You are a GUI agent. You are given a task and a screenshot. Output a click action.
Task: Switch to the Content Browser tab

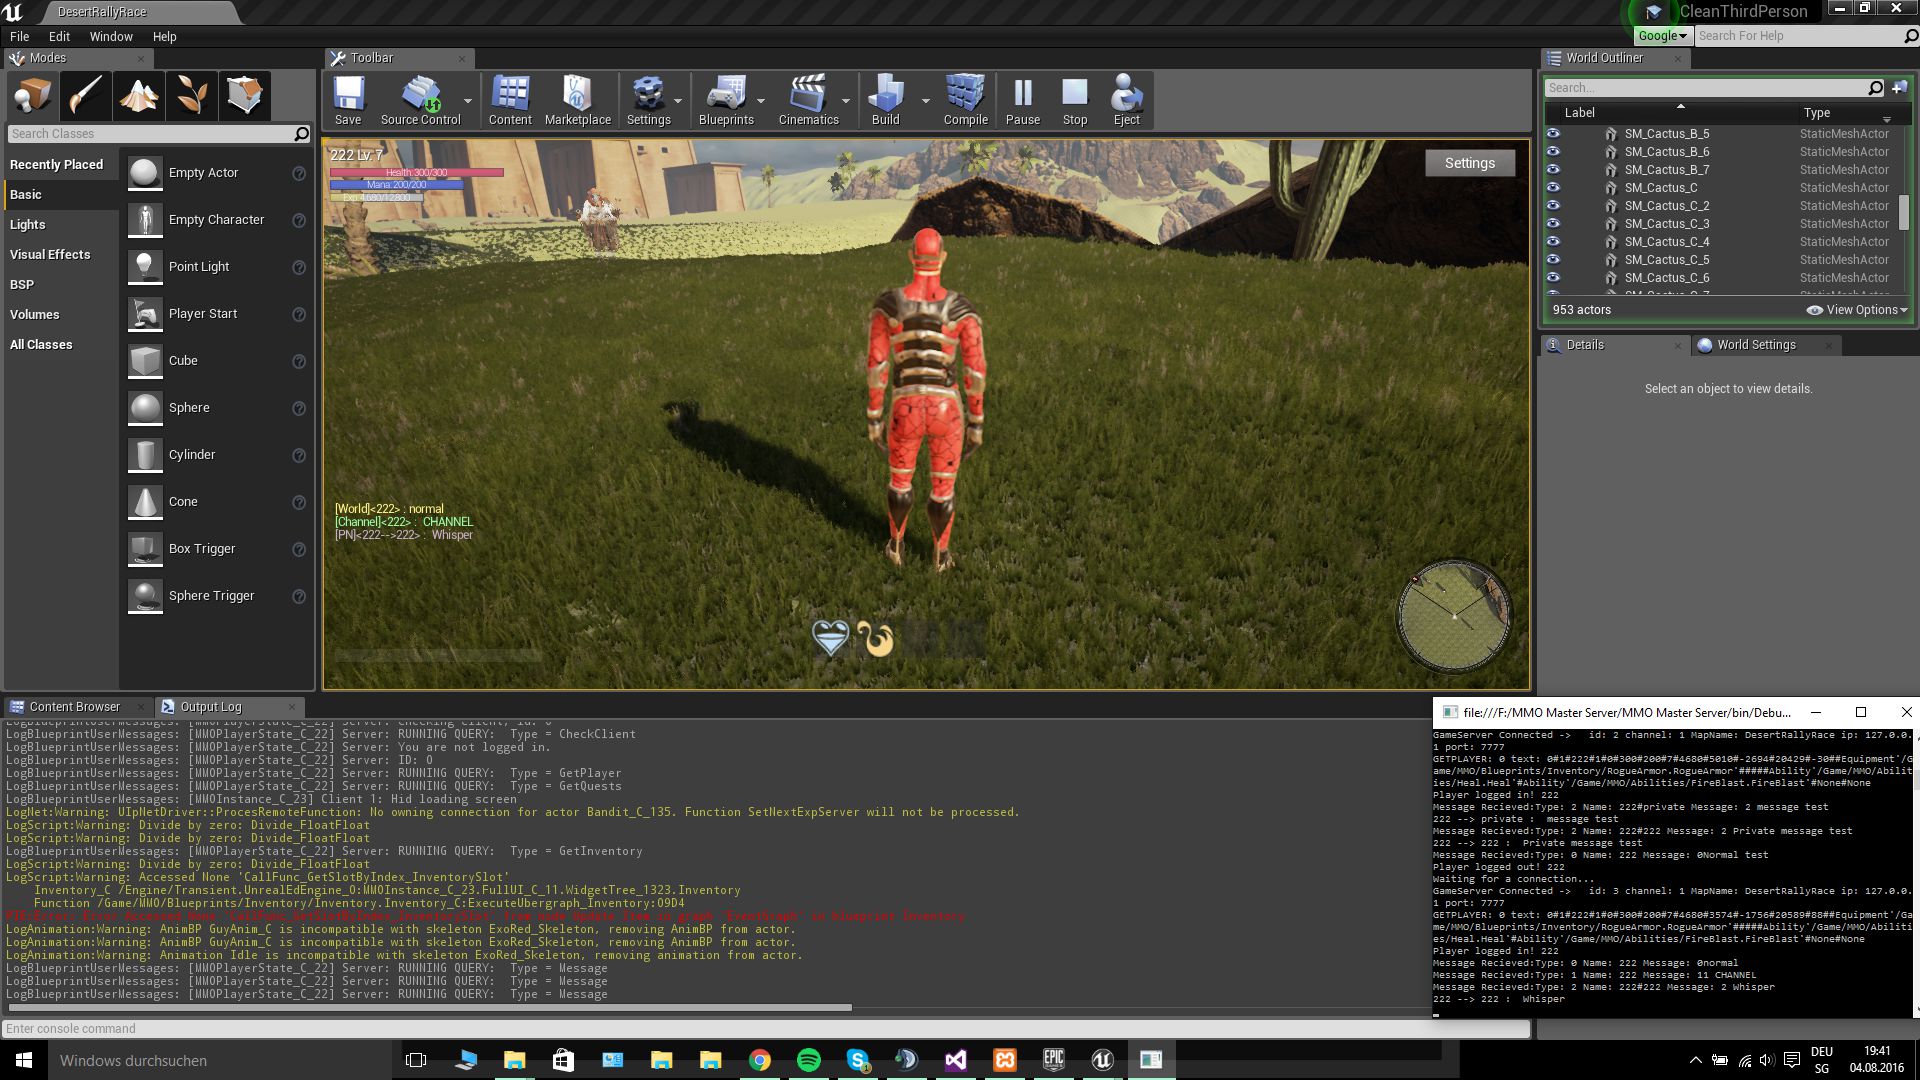coord(75,706)
